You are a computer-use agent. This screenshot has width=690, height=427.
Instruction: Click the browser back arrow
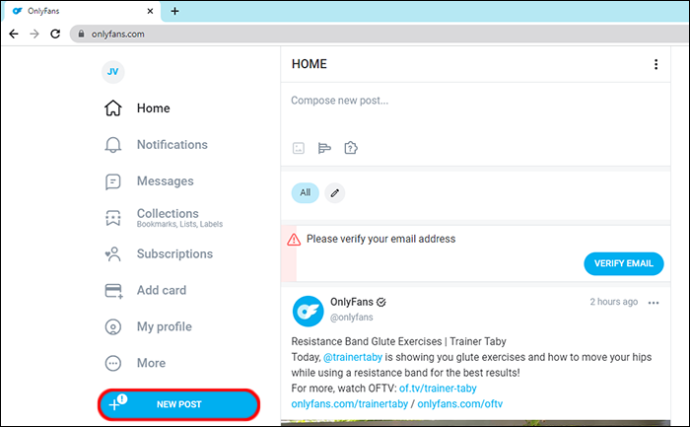click(14, 34)
